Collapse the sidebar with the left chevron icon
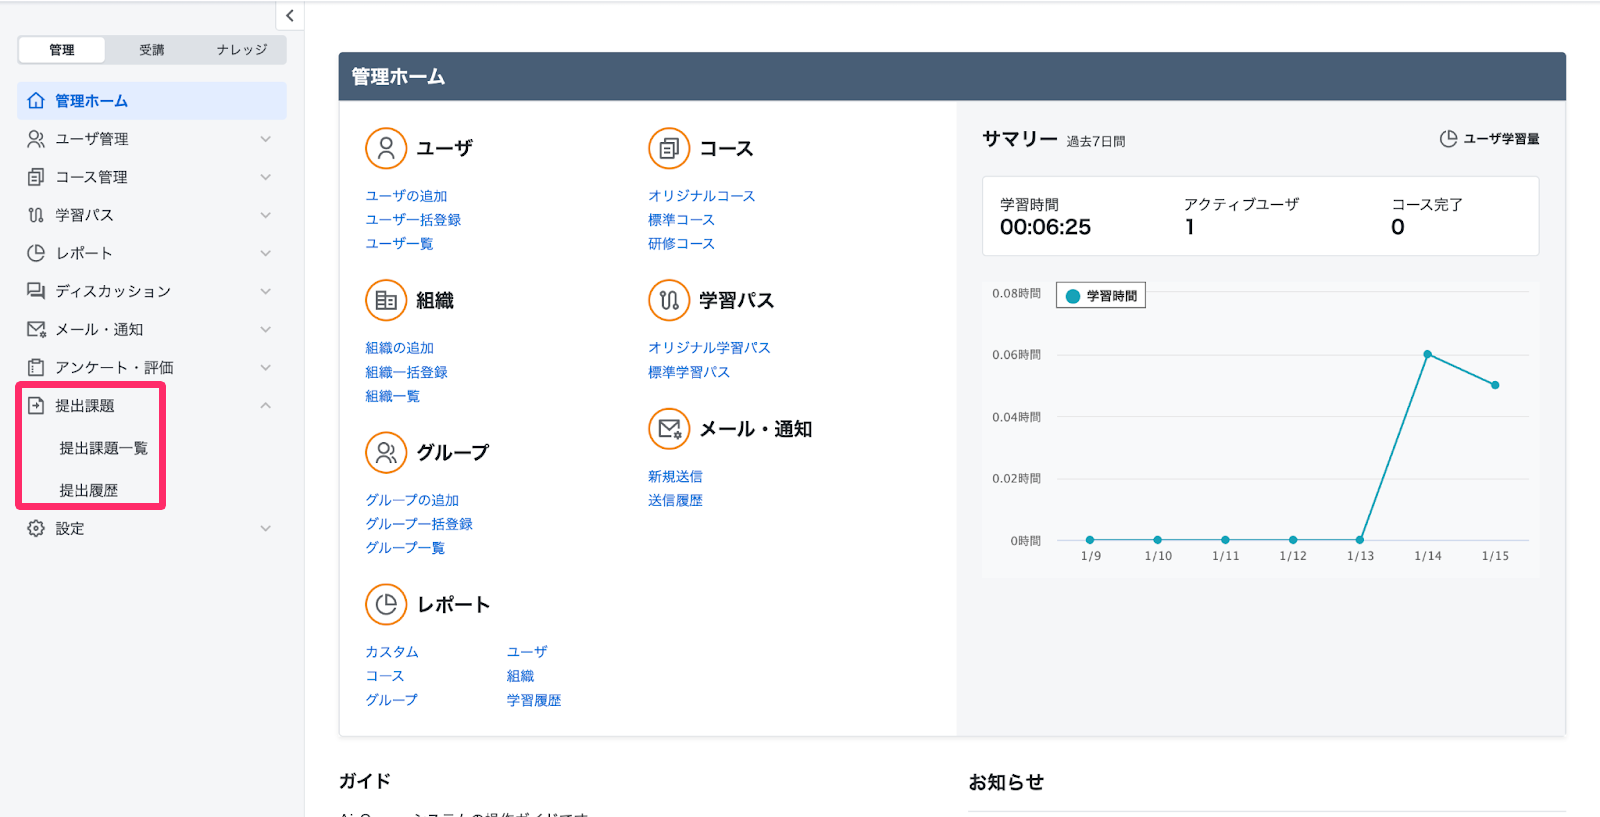The width and height of the screenshot is (1600, 817). pyautogui.click(x=290, y=15)
